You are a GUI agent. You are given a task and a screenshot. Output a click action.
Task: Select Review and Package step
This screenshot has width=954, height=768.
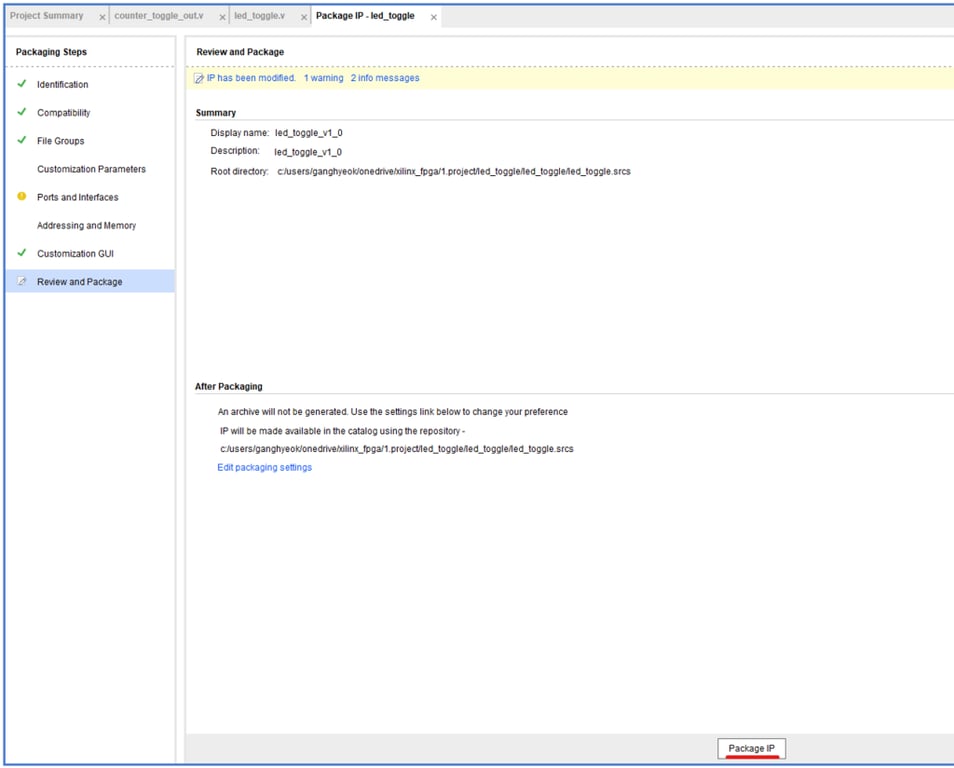(91, 281)
